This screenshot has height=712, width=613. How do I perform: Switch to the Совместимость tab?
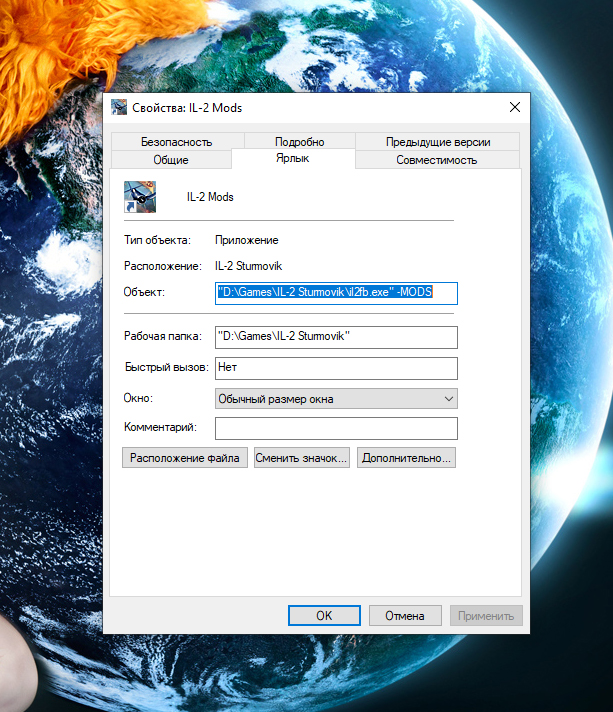coord(437,160)
